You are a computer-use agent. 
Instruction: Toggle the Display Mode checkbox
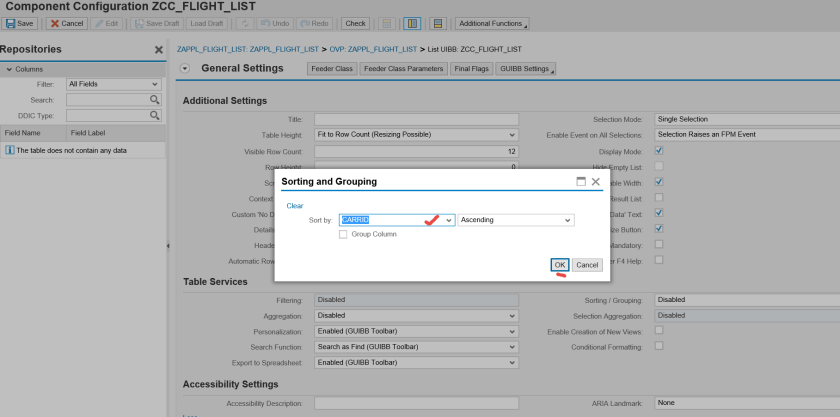click(x=659, y=151)
